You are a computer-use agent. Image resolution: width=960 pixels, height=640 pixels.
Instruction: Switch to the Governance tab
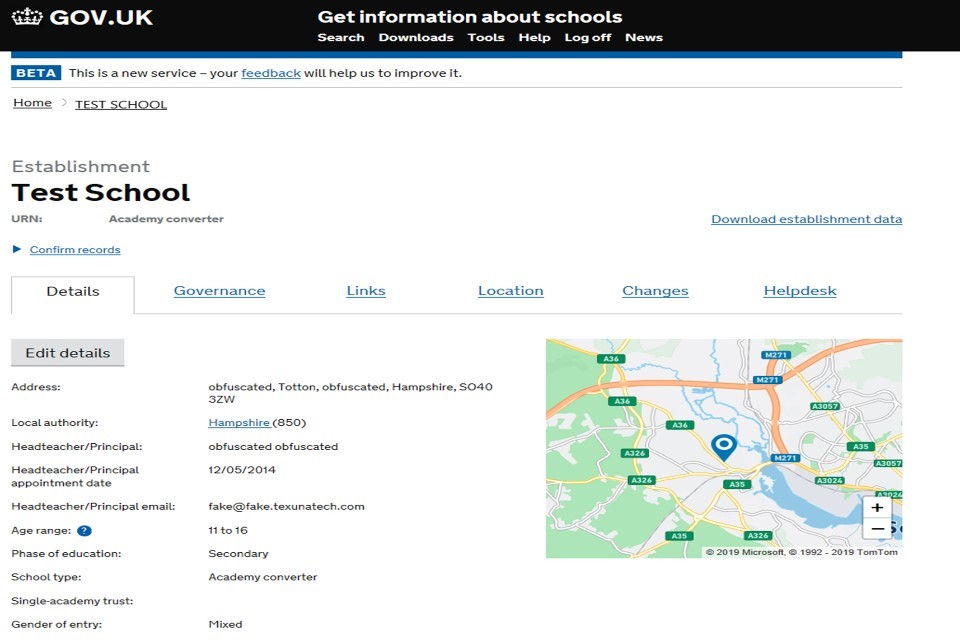point(219,291)
